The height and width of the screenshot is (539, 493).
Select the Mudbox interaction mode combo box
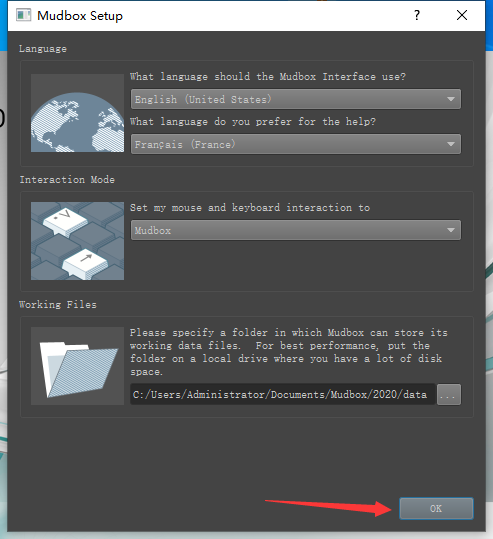pos(296,230)
